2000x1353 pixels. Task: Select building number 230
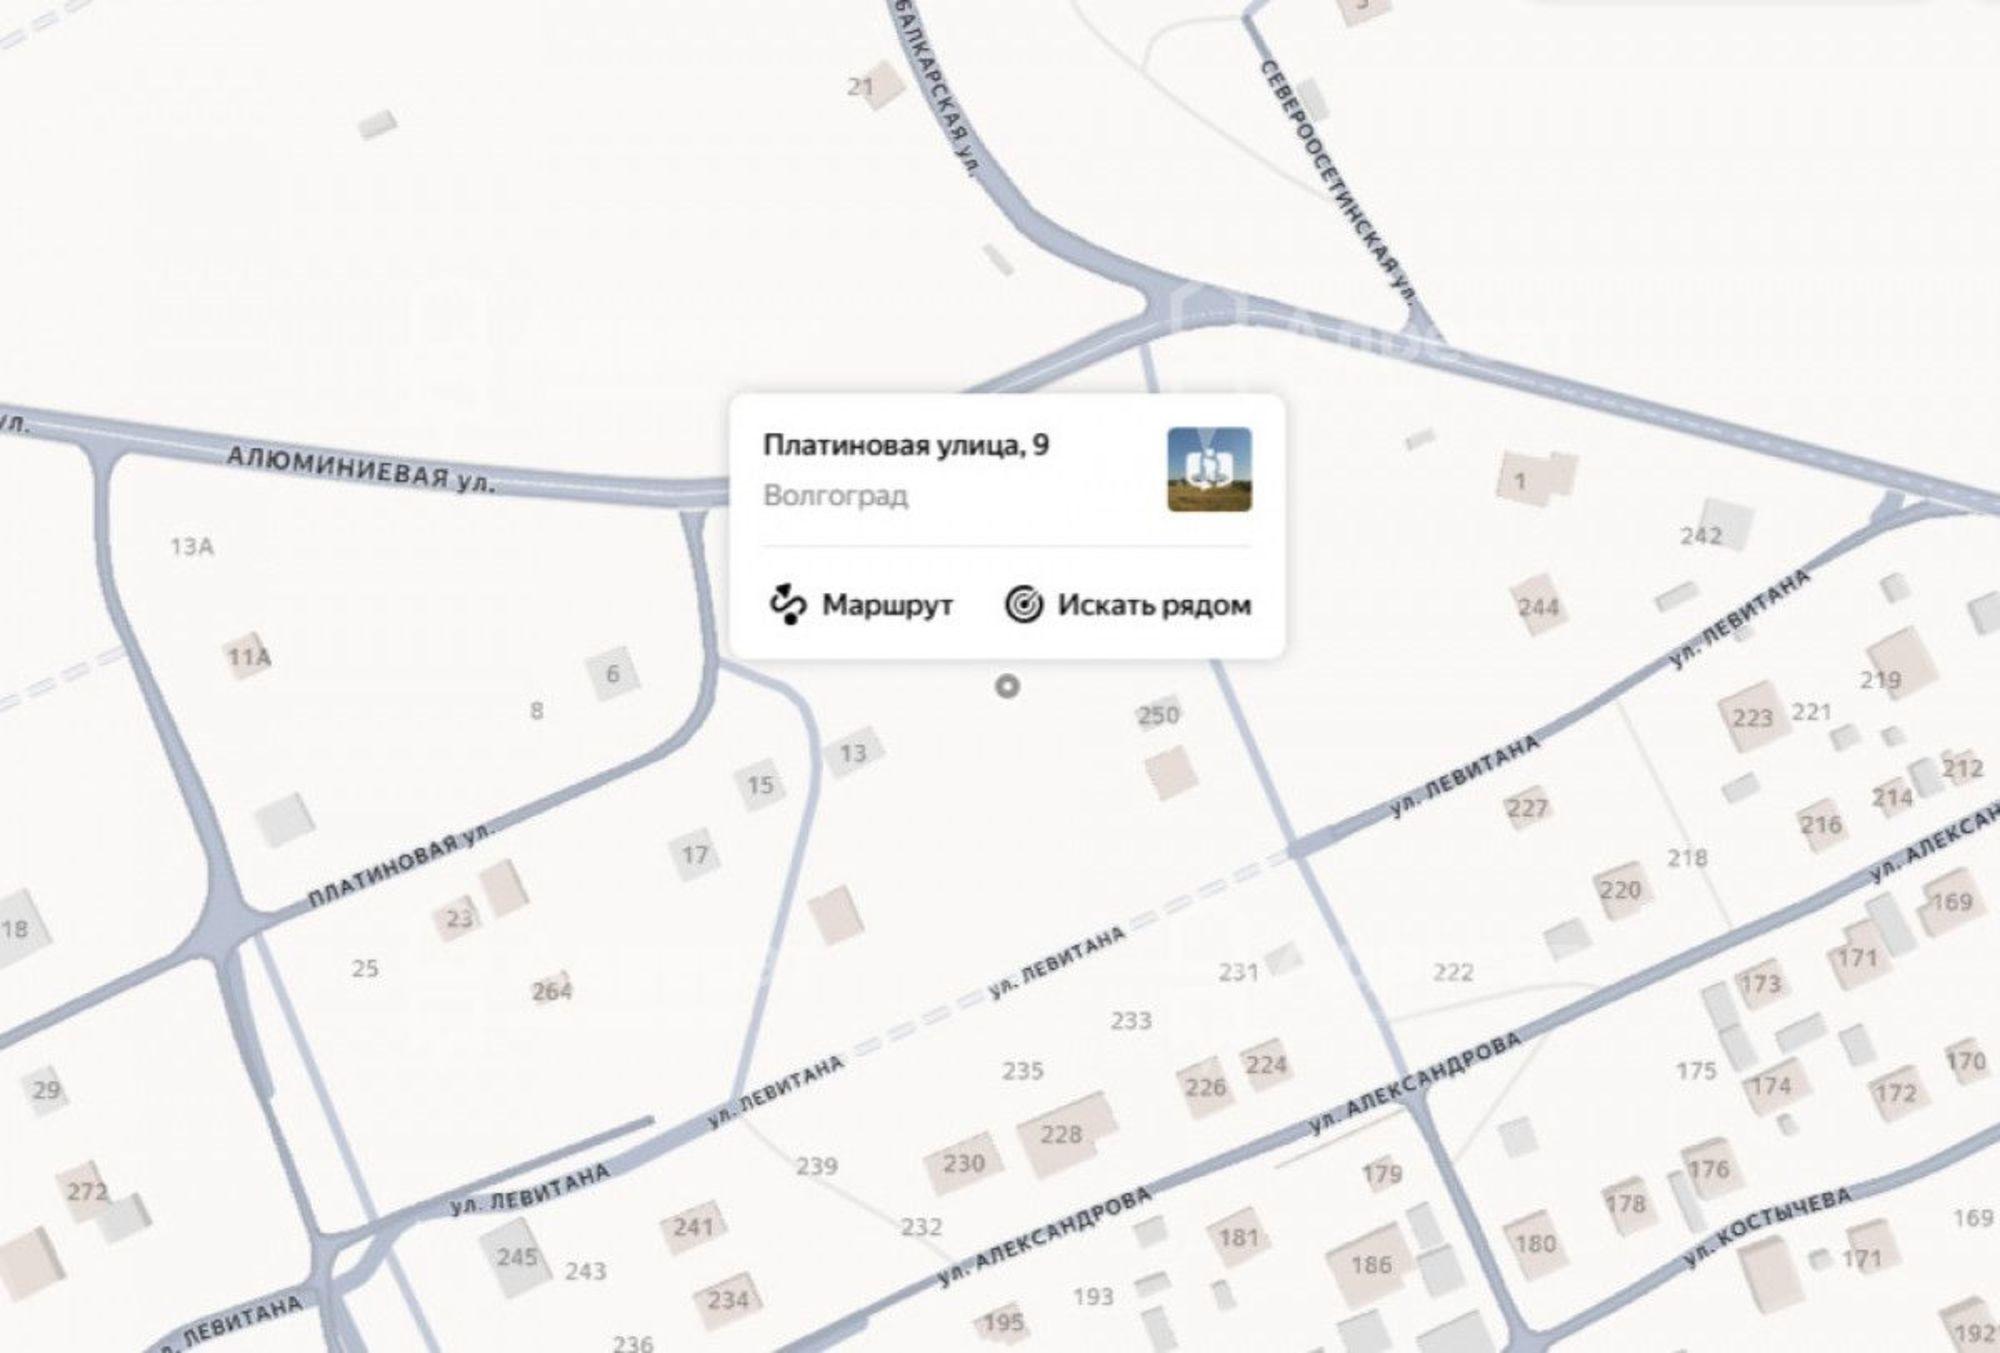[x=964, y=1163]
